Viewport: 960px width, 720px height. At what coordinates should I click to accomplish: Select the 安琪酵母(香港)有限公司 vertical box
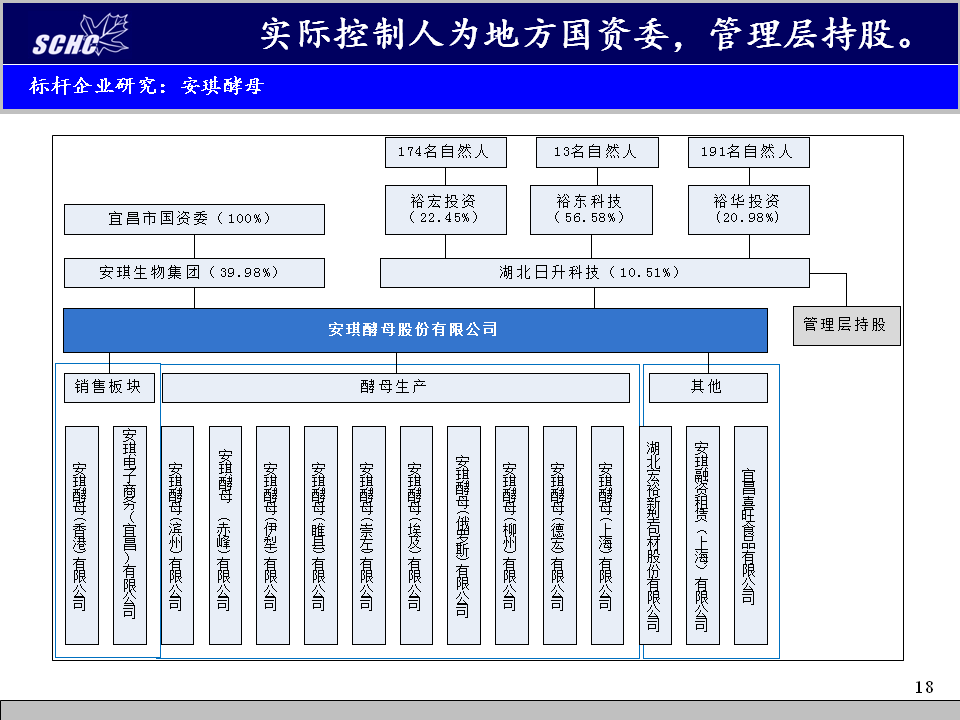(x=82, y=535)
